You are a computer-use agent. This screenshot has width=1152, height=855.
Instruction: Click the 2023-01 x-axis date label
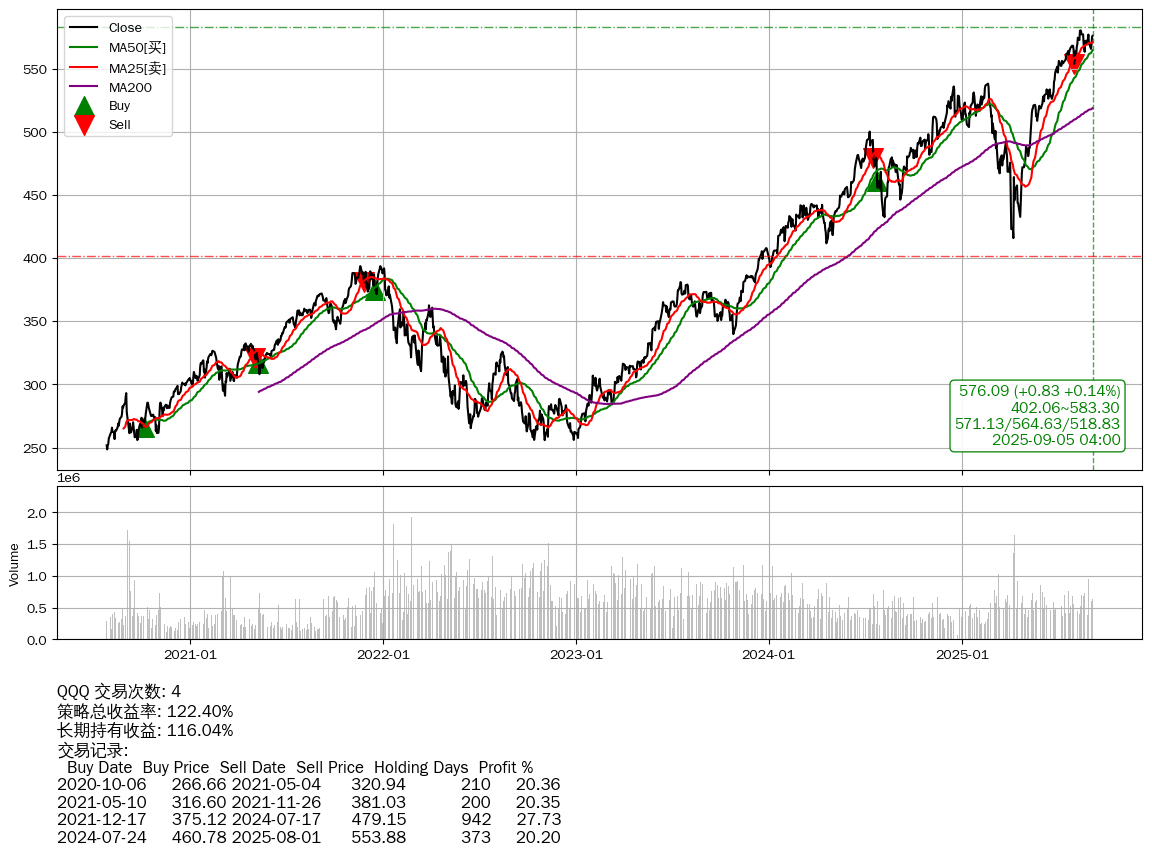coord(576,656)
